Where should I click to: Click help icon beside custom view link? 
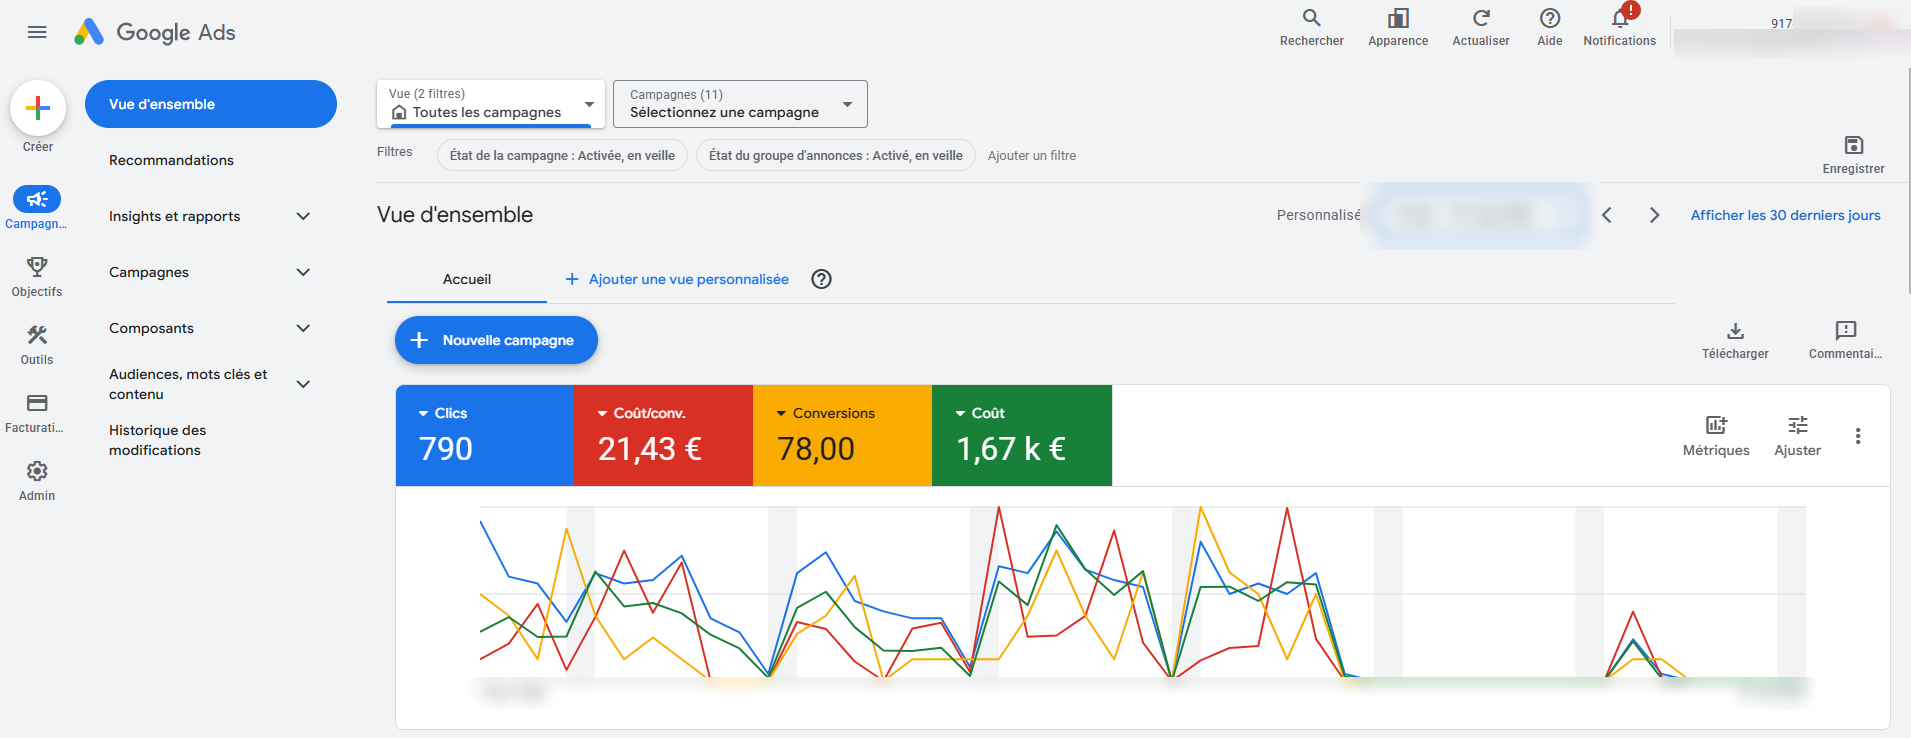coord(821,279)
